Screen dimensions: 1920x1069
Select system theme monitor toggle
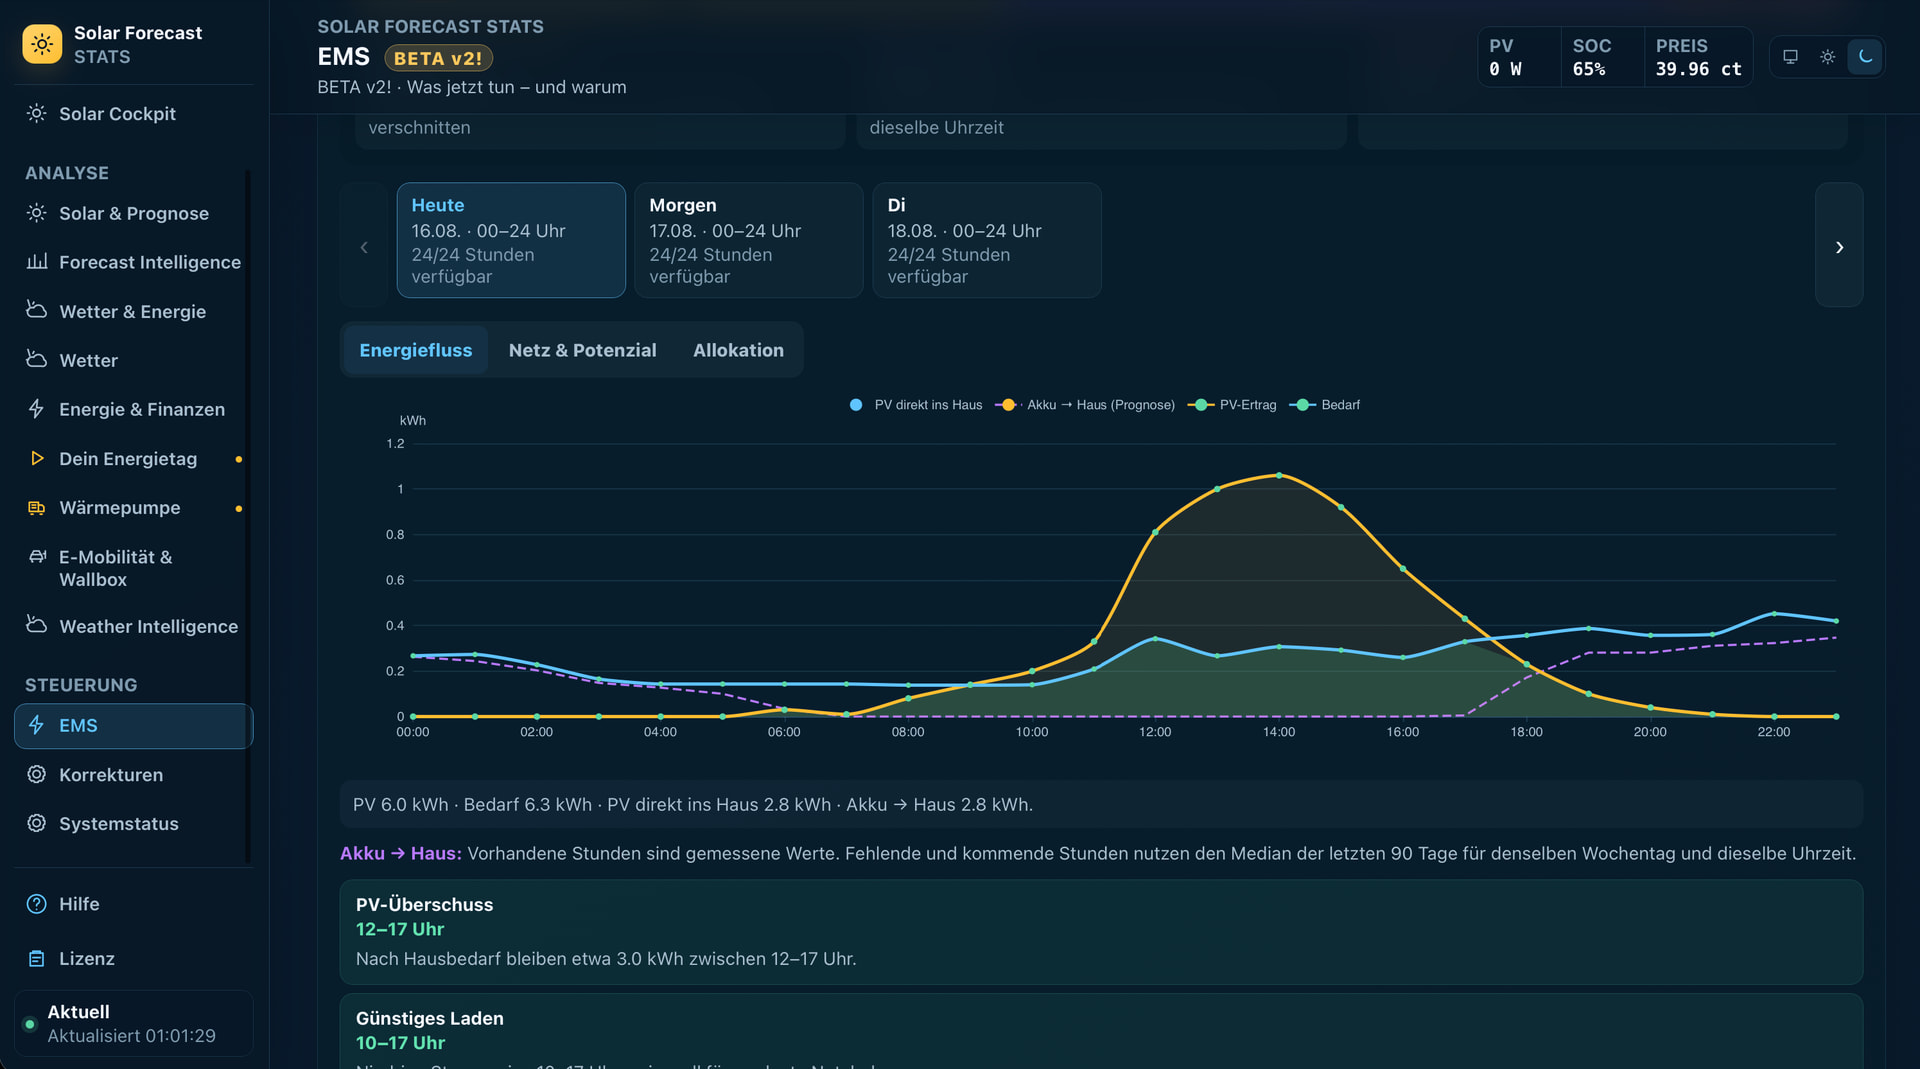coord(1791,57)
